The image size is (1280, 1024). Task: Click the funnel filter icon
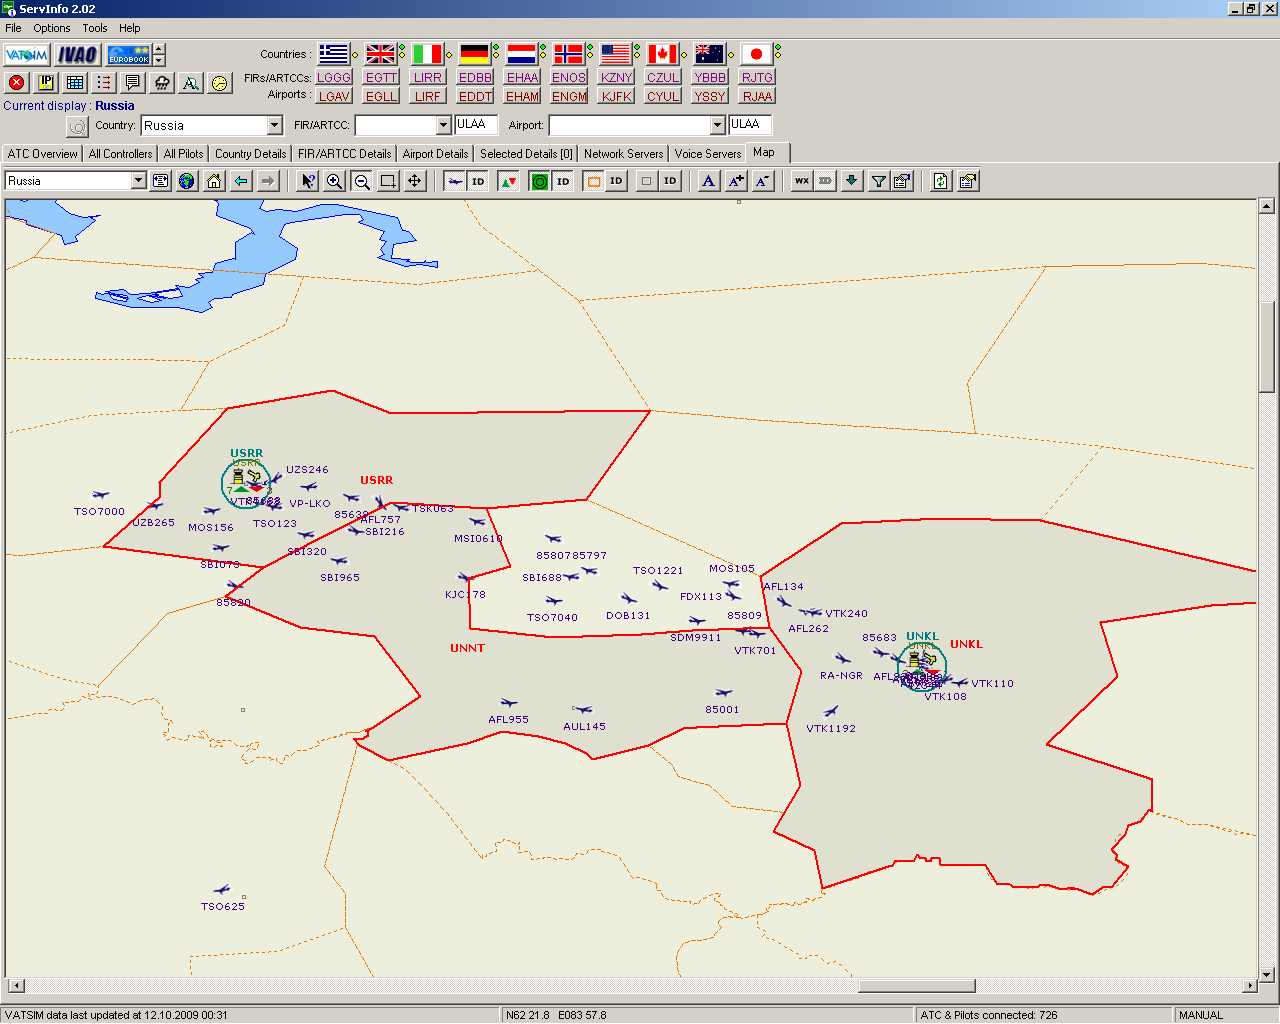coord(878,181)
